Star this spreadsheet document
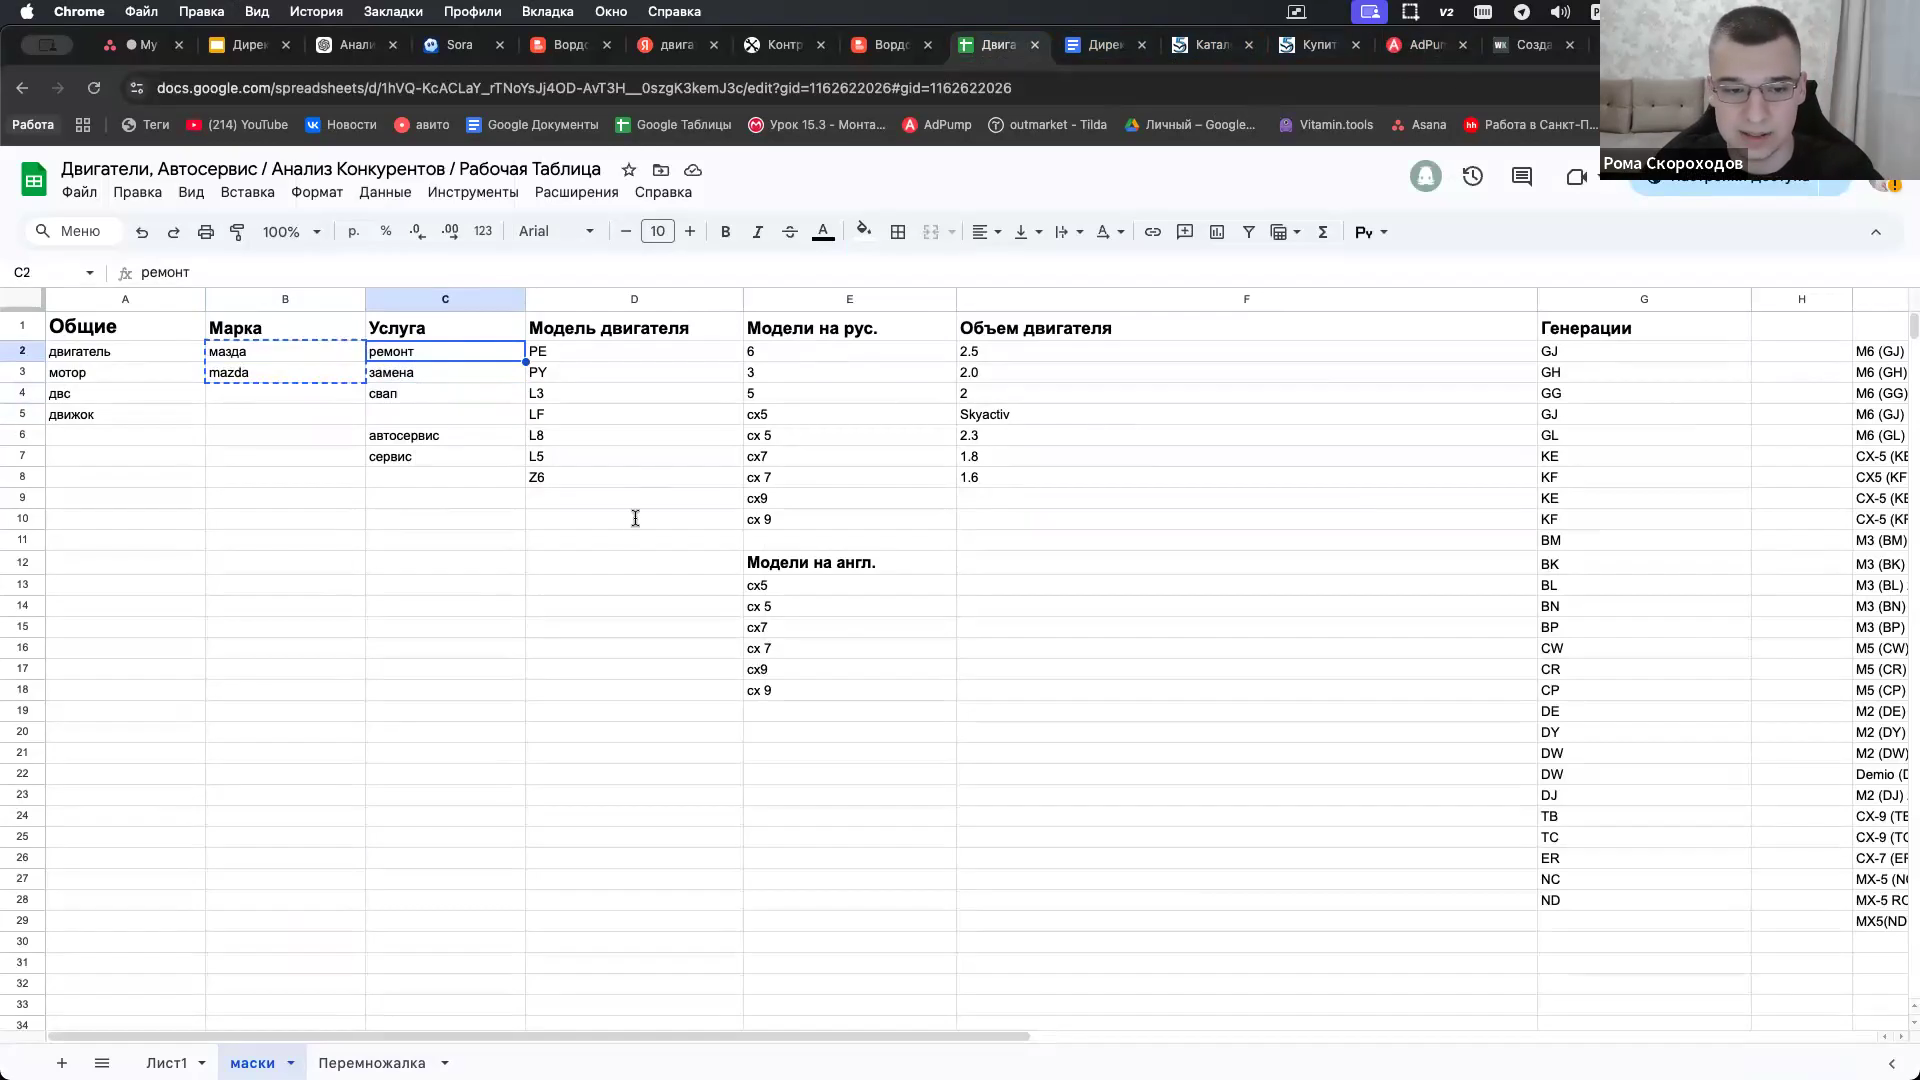1920x1080 pixels. pyautogui.click(x=628, y=170)
